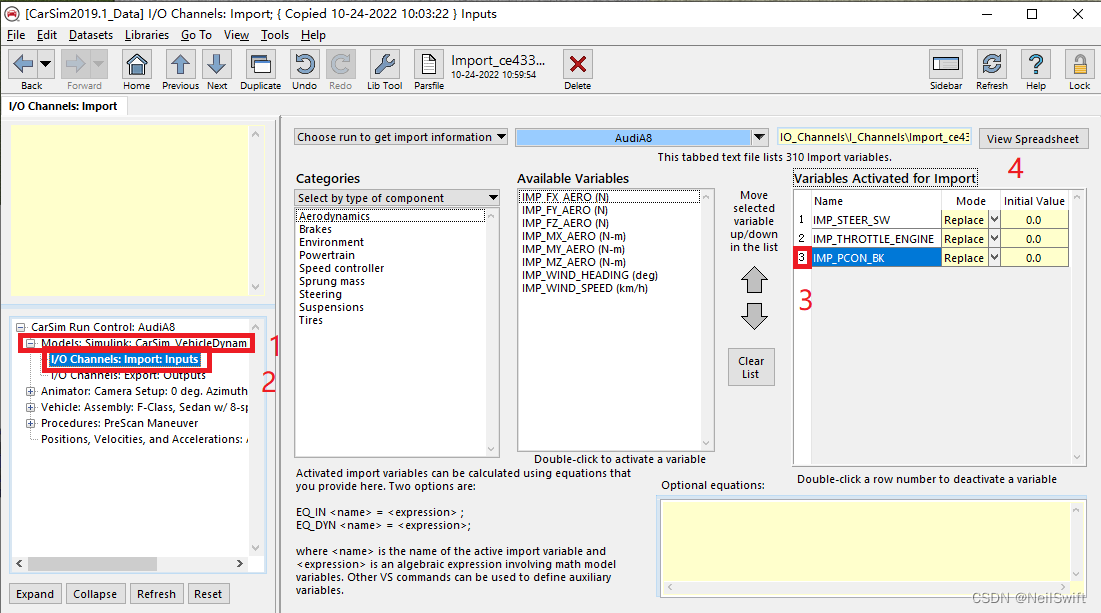Select the Brakes category
This screenshot has width=1101, height=613.
click(x=315, y=230)
